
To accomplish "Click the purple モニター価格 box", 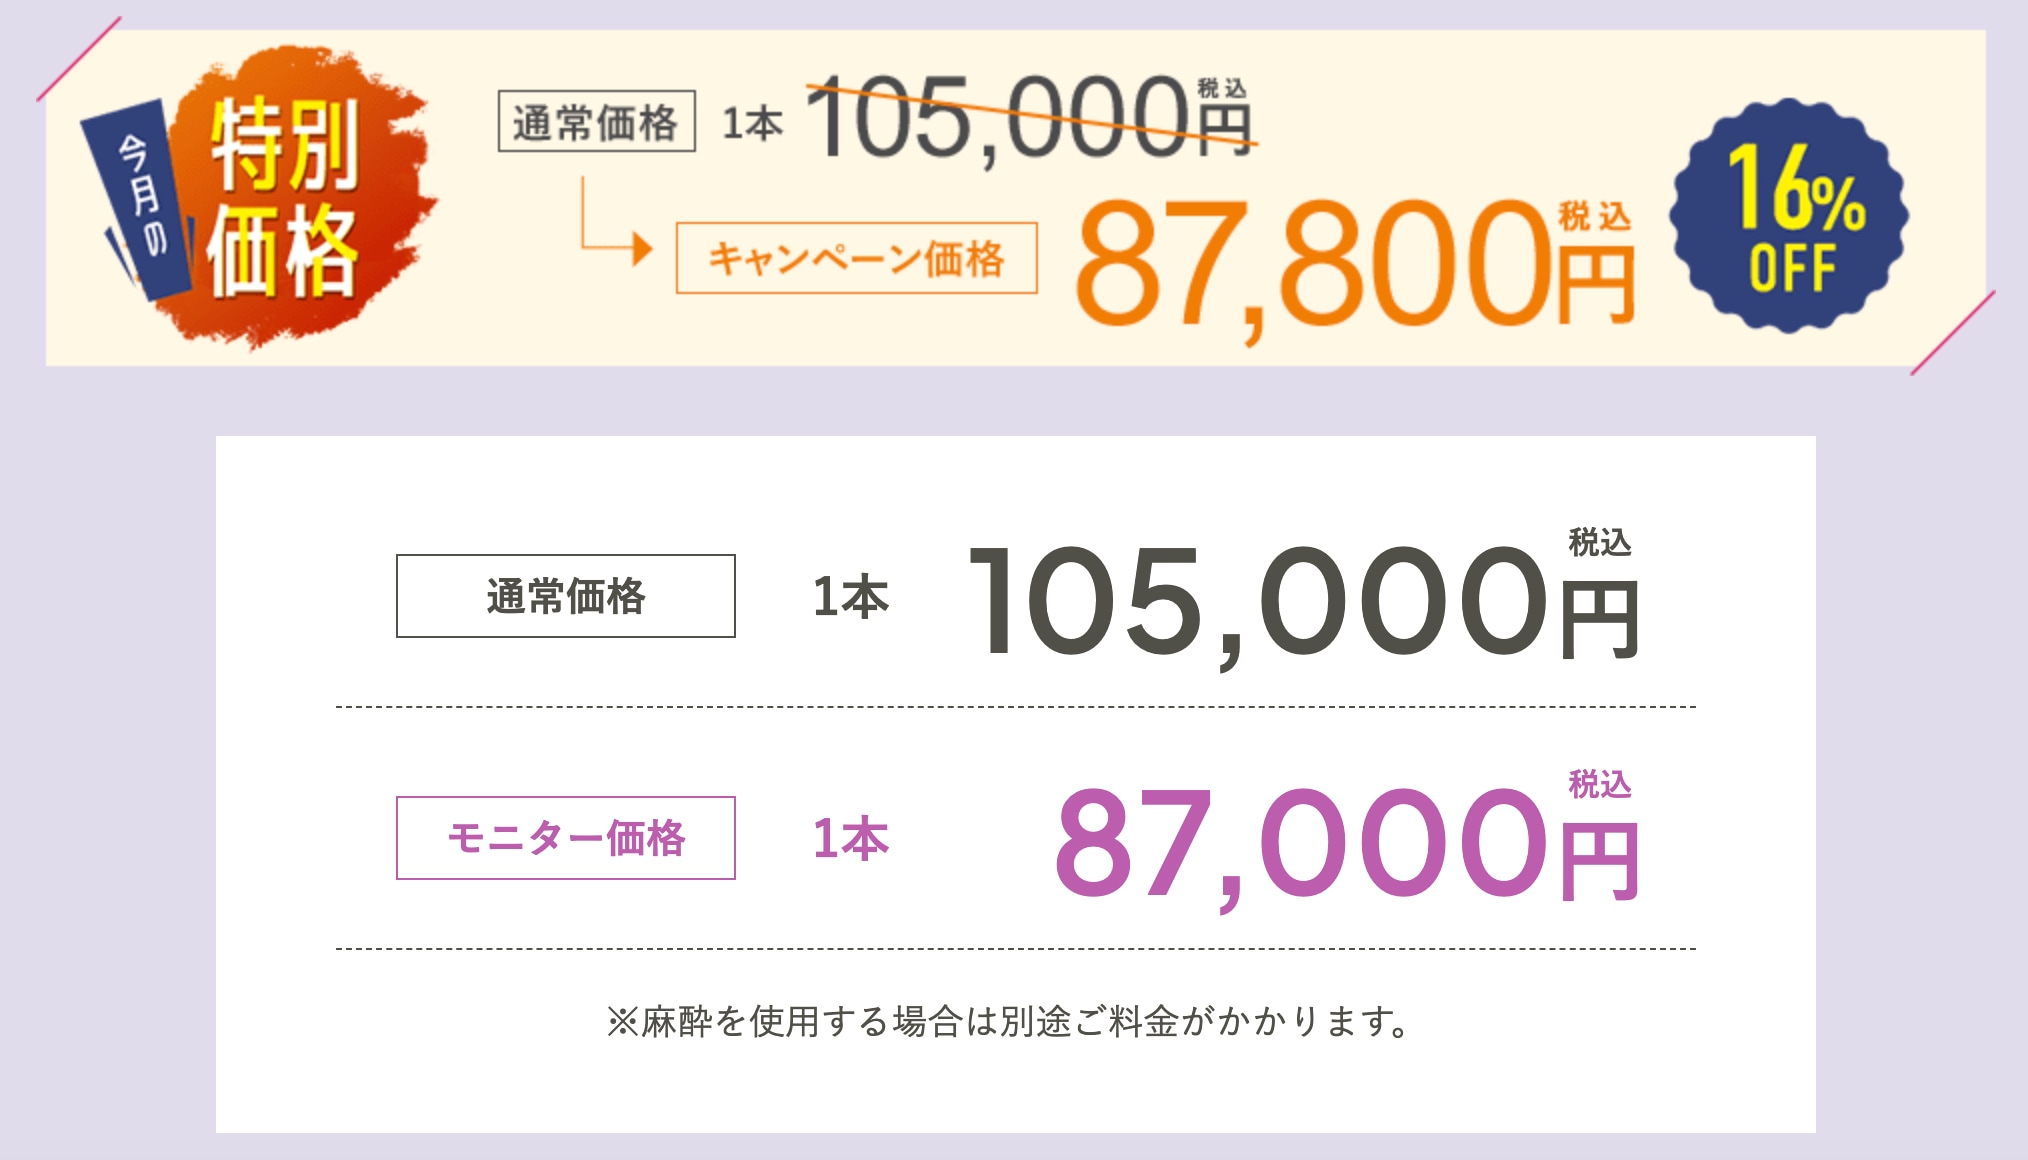I will [x=566, y=838].
